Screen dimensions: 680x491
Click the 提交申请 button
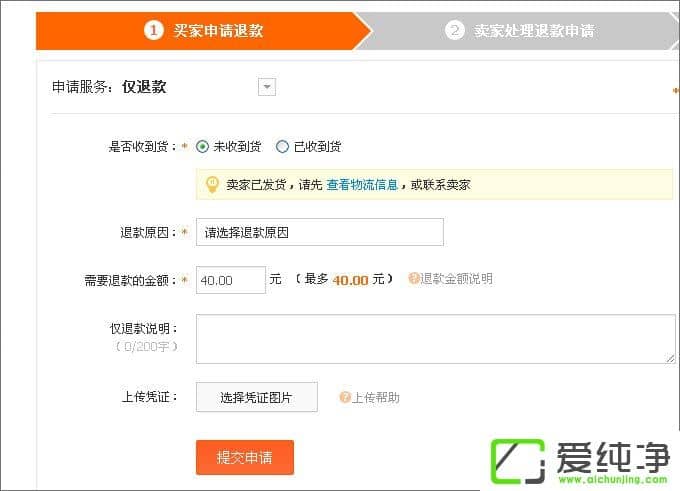244,457
